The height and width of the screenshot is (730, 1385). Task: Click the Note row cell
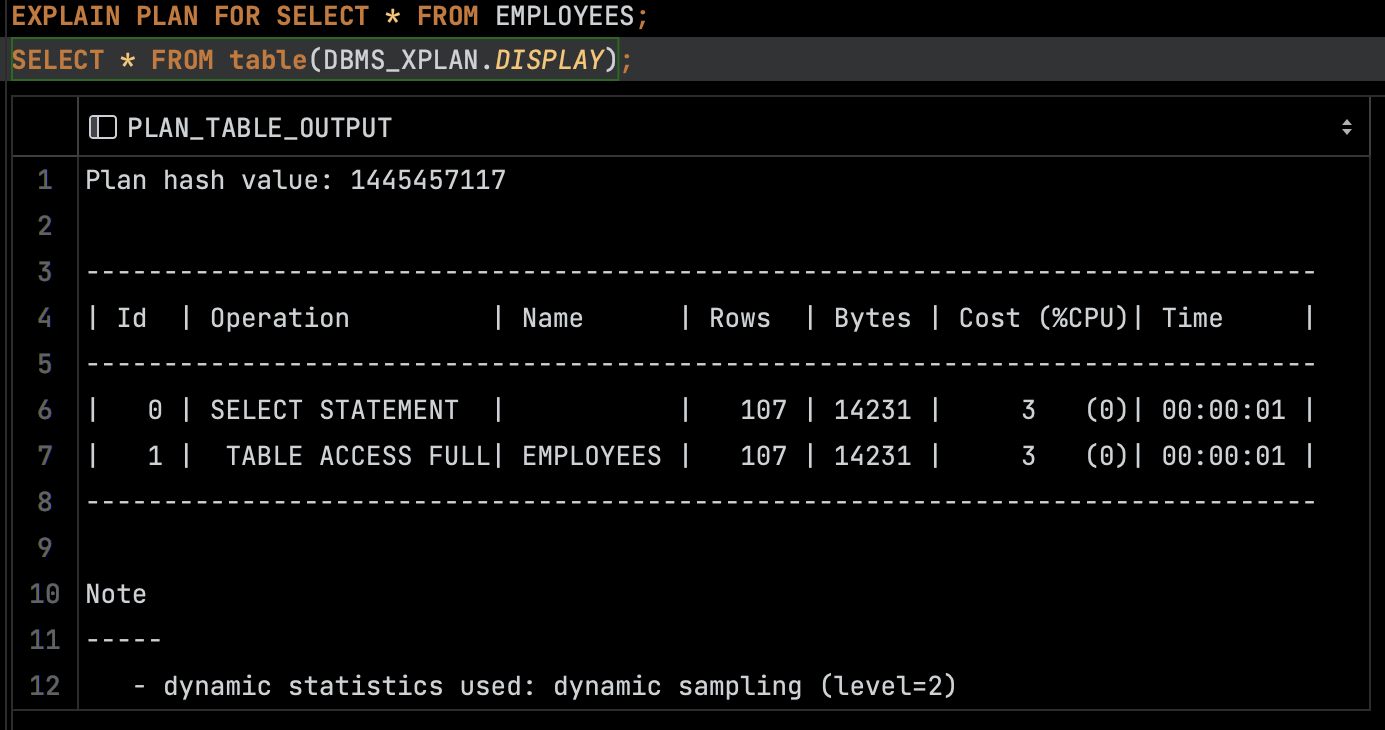point(723,594)
